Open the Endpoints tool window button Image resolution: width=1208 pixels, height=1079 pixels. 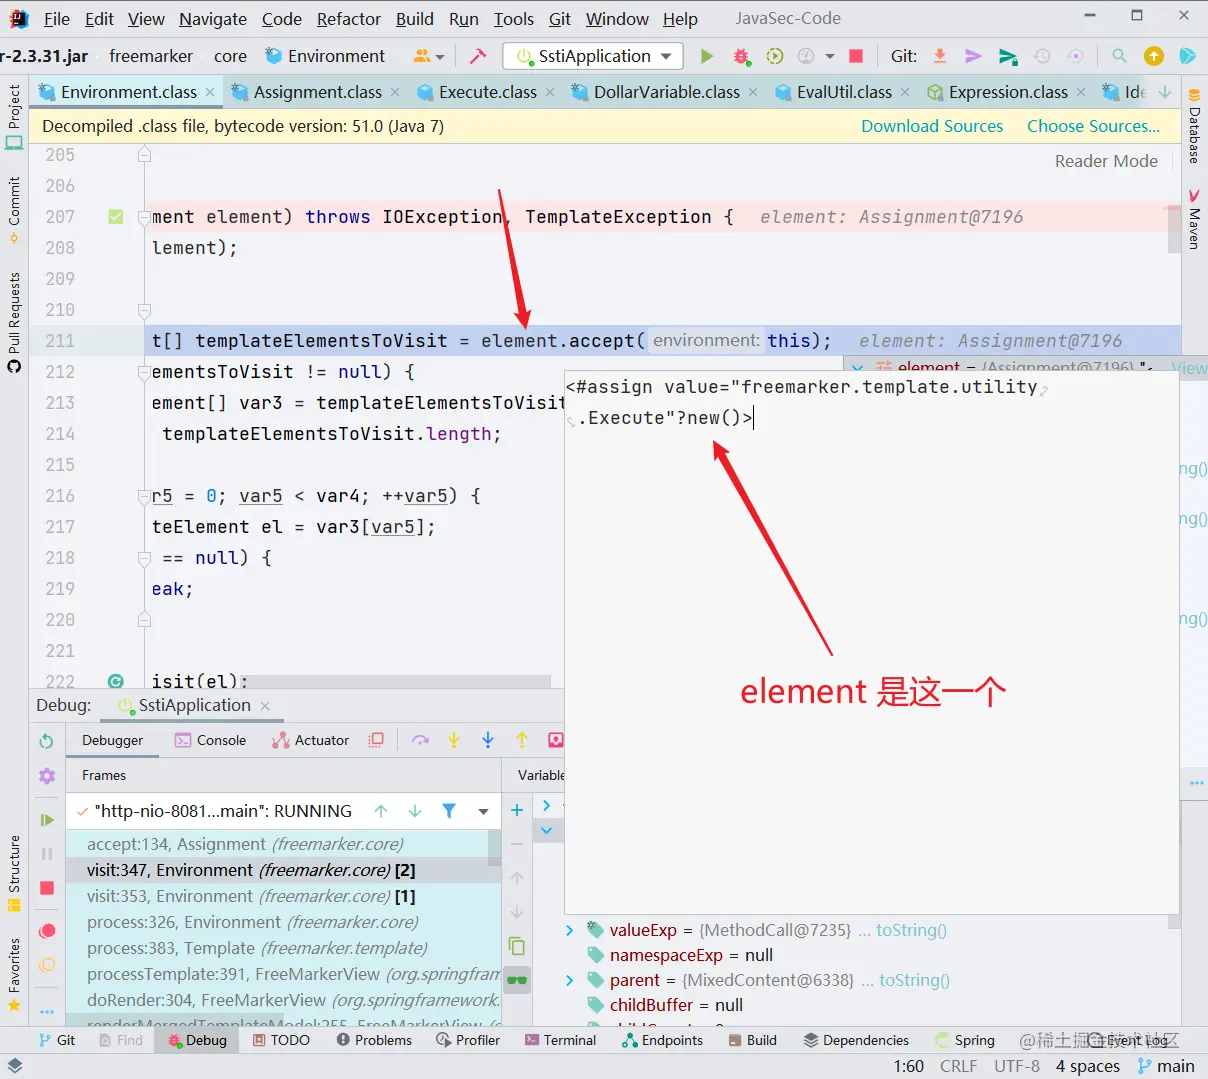[663, 1040]
